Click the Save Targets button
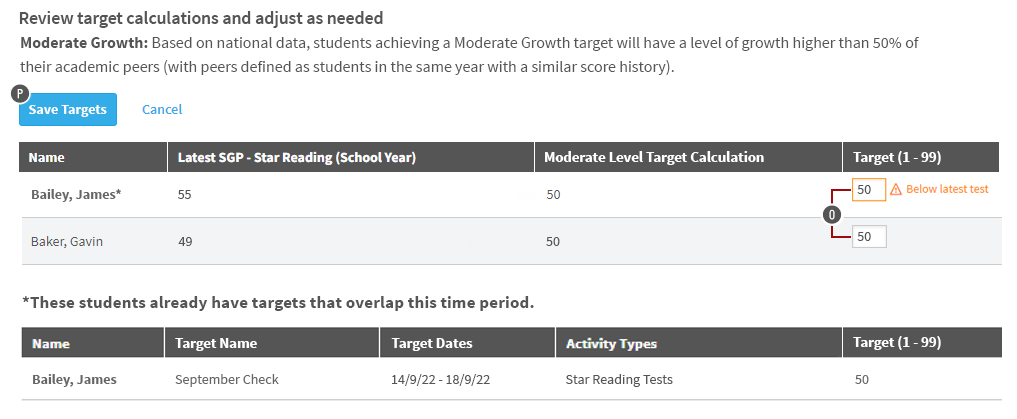Image resolution: width=1017 pixels, height=419 pixels. tap(67, 110)
